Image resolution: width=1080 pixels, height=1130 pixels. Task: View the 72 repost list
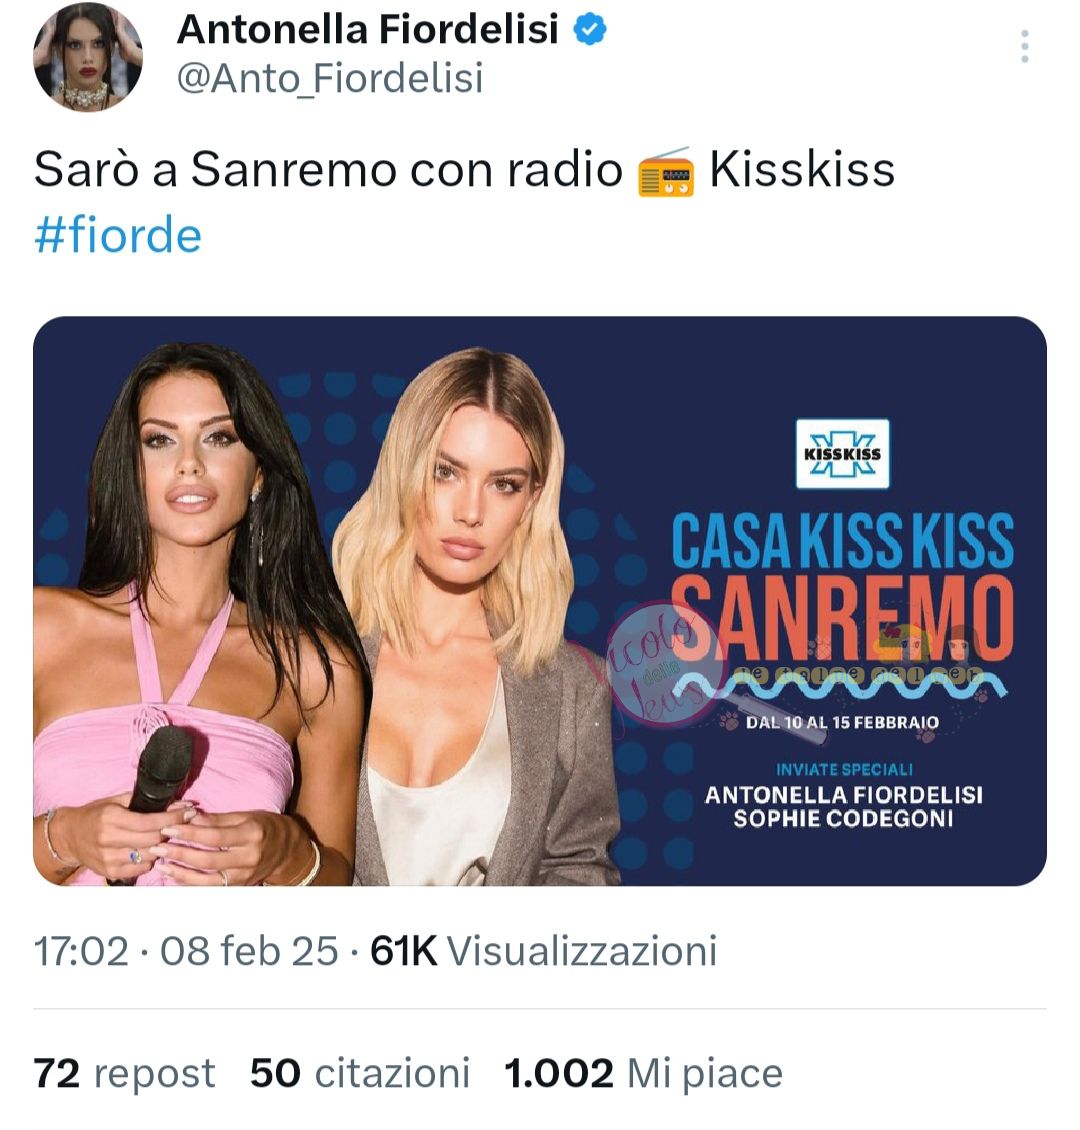click(125, 1073)
